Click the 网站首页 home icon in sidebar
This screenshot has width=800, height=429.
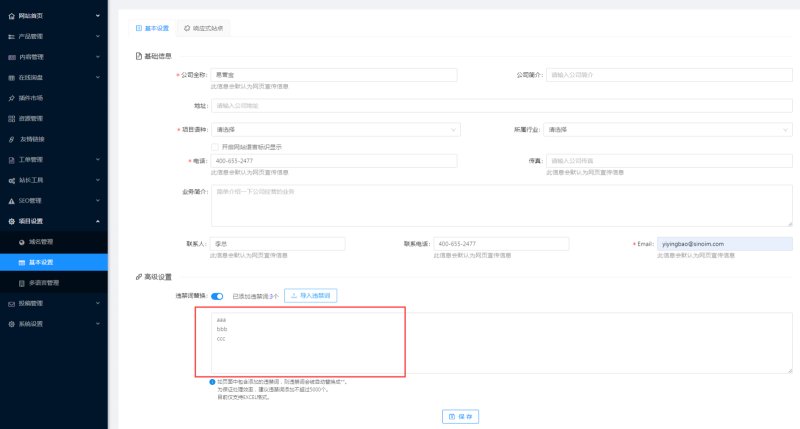pyautogui.click(x=11, y=16)
